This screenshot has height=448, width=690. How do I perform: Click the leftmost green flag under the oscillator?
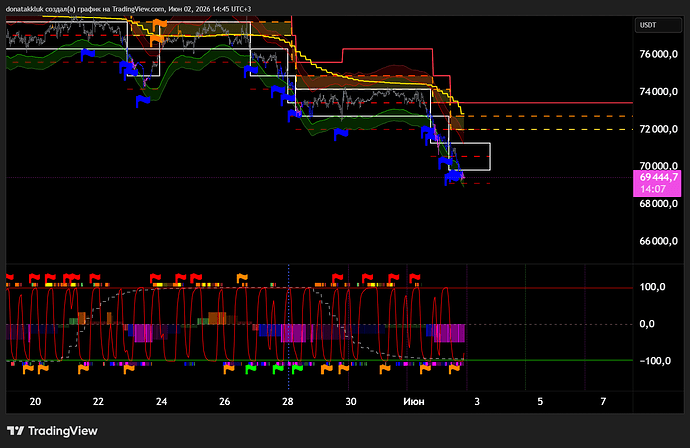pyautogui.click(x=250, y=369)
